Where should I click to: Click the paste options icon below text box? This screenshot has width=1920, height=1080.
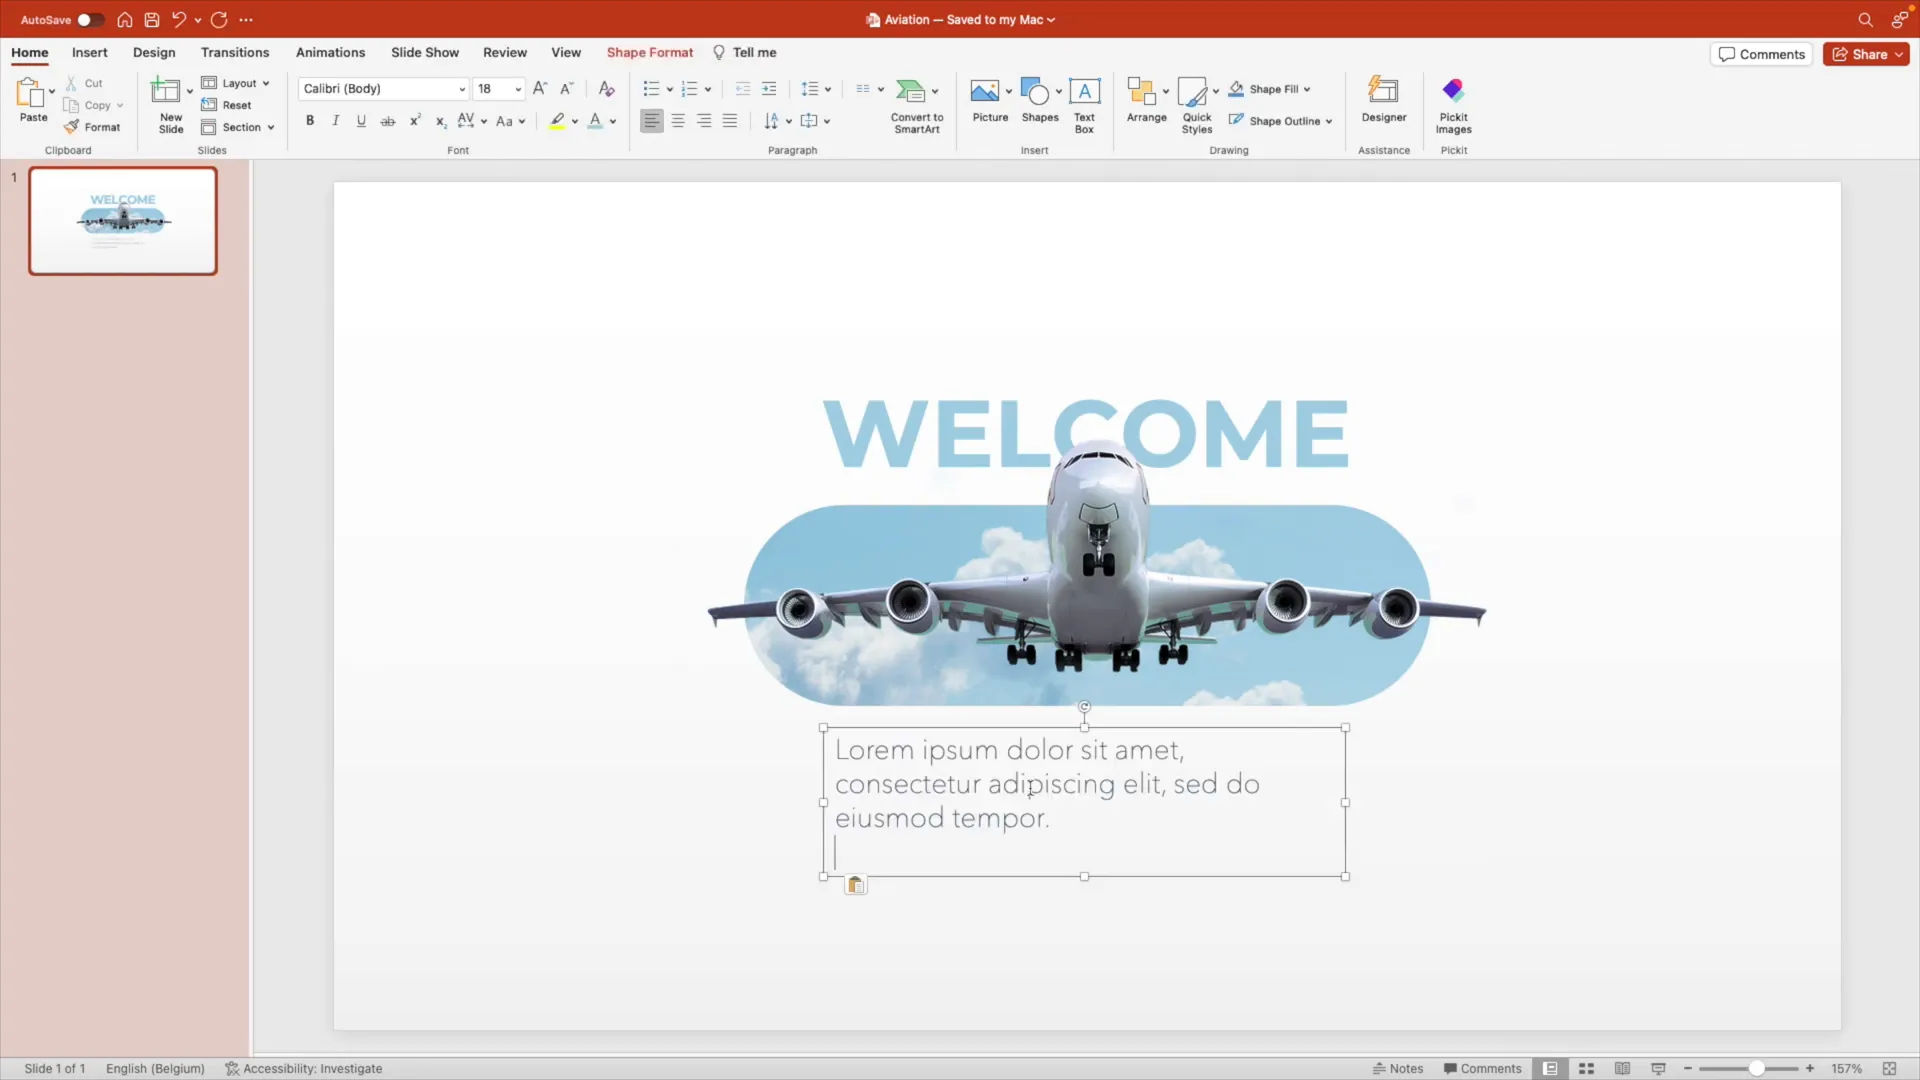click(855, 885)
